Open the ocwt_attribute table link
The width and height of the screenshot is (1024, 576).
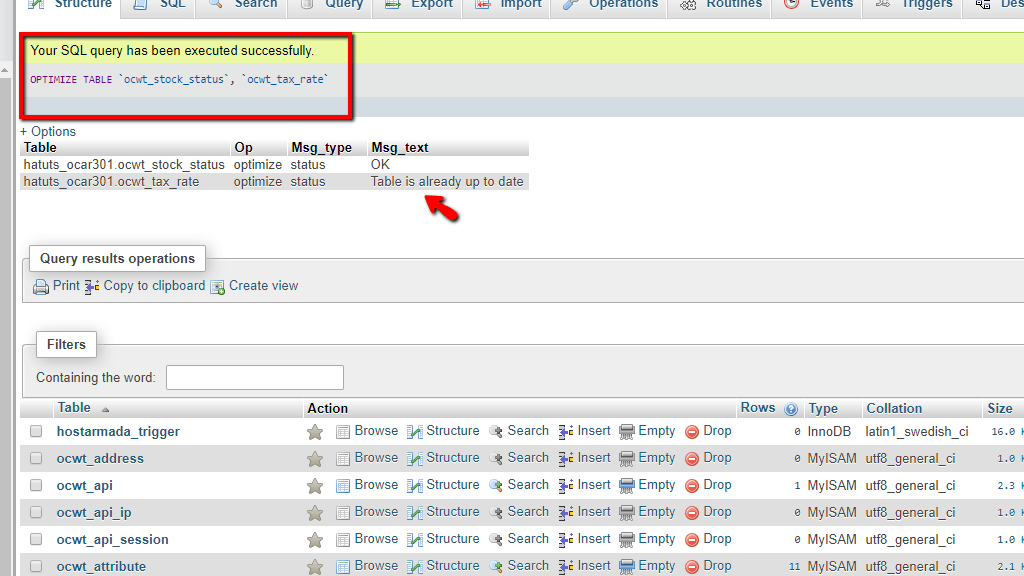point(101,566)
